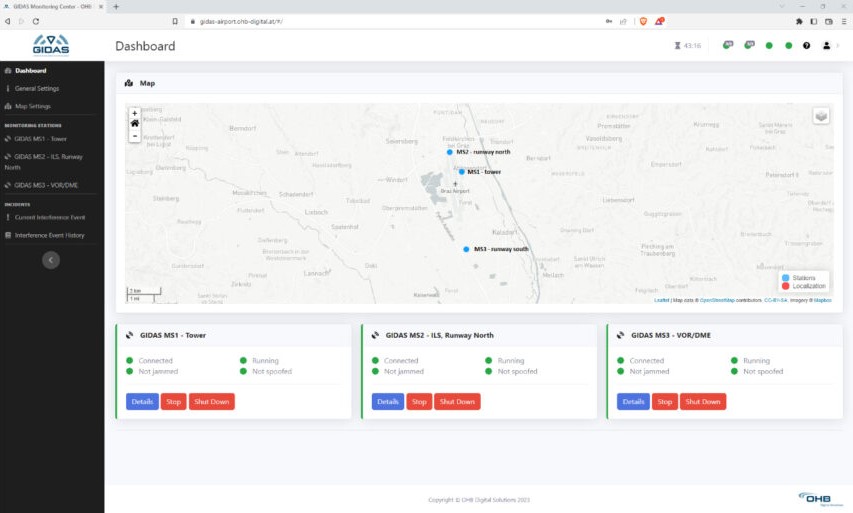
Task: Shut Down the GIDAS MS3 station
Action: tap(703, 401)
